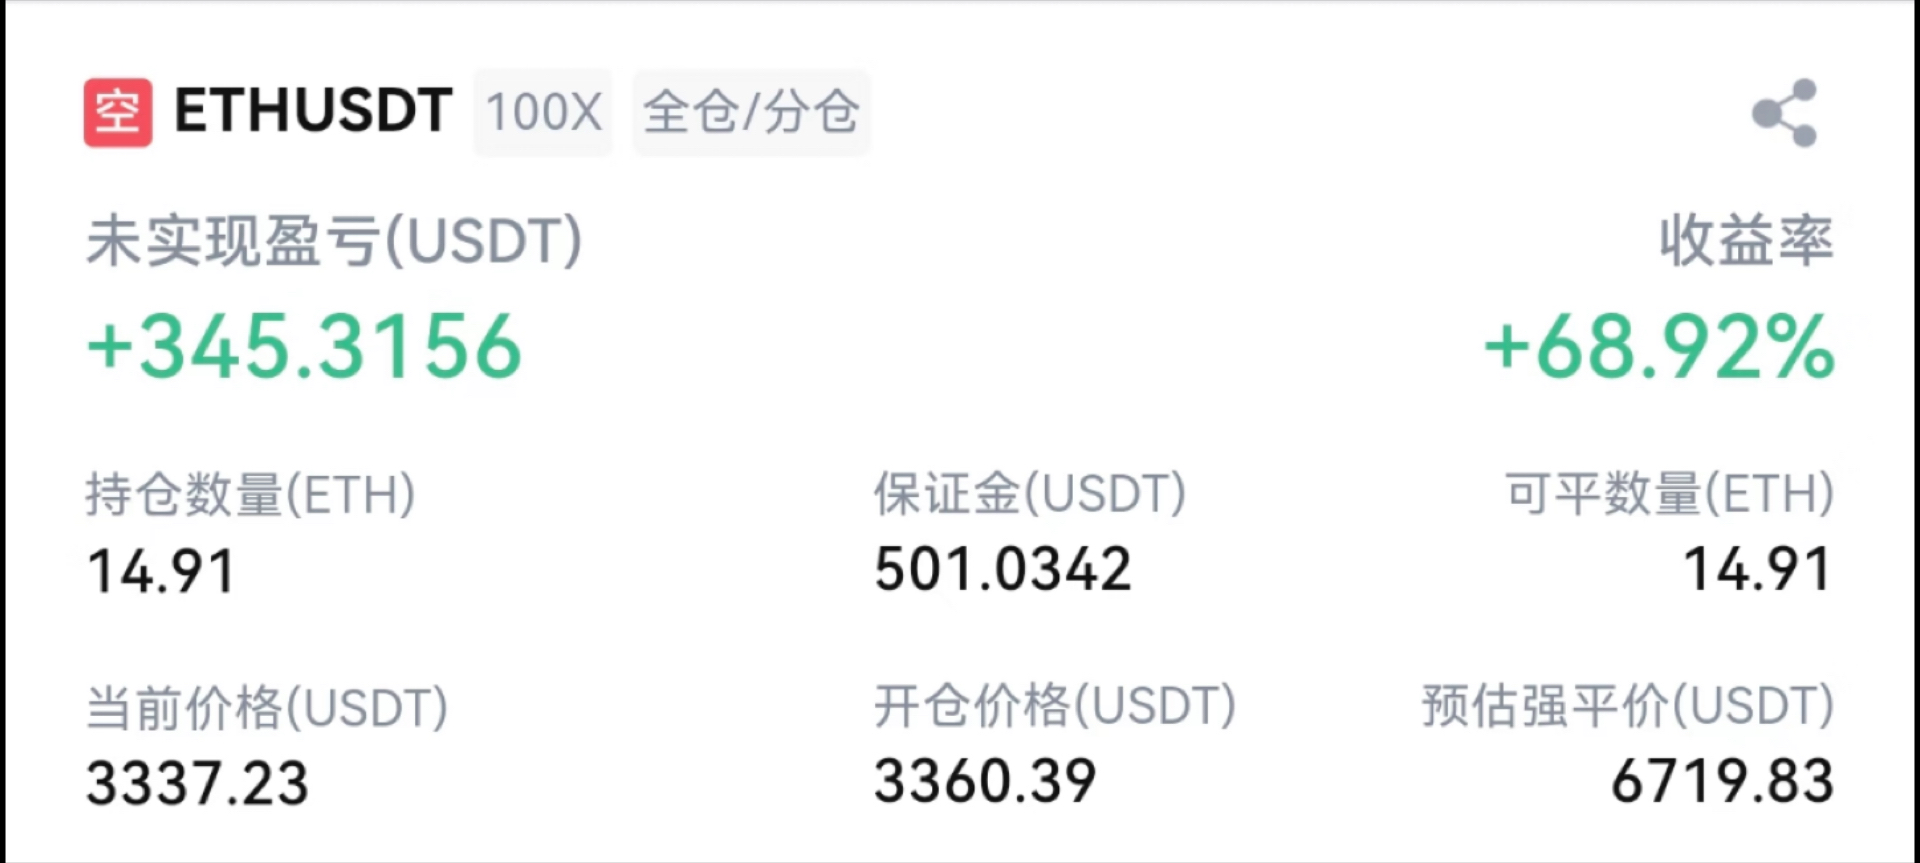Click the 开仓价格(USDT) entry price label

(x=1055, y=707)
